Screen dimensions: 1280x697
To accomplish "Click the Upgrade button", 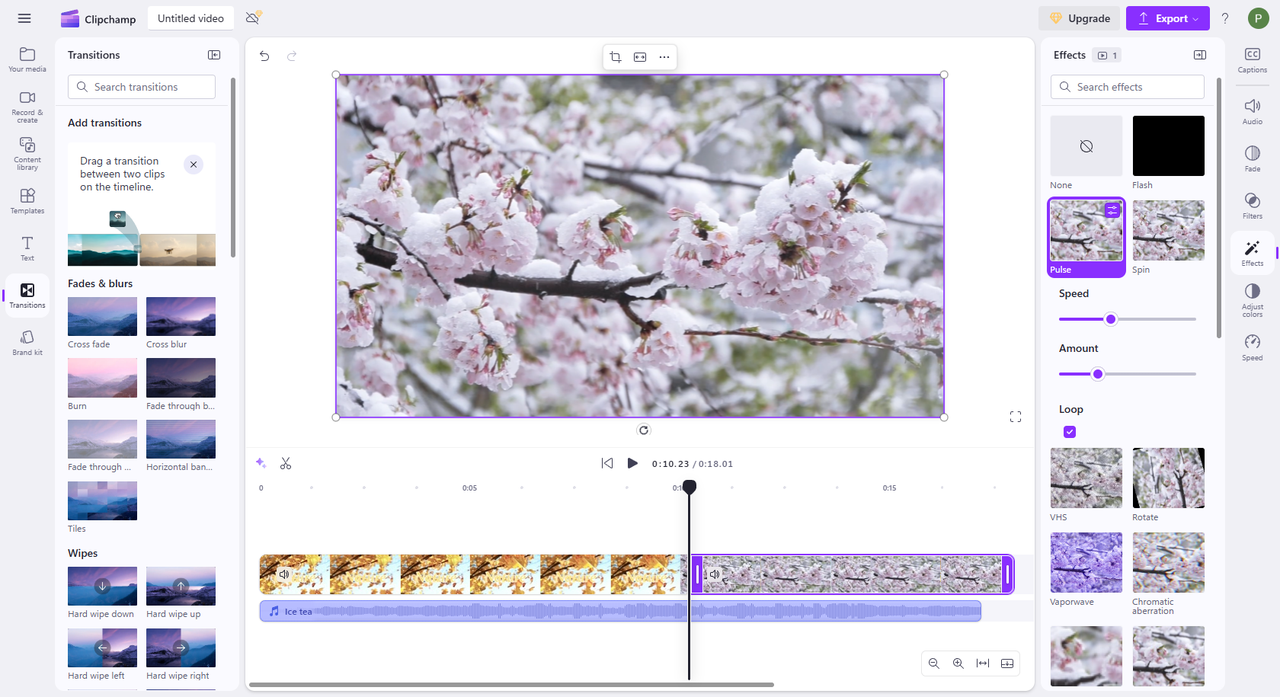I will (1079, 18).
